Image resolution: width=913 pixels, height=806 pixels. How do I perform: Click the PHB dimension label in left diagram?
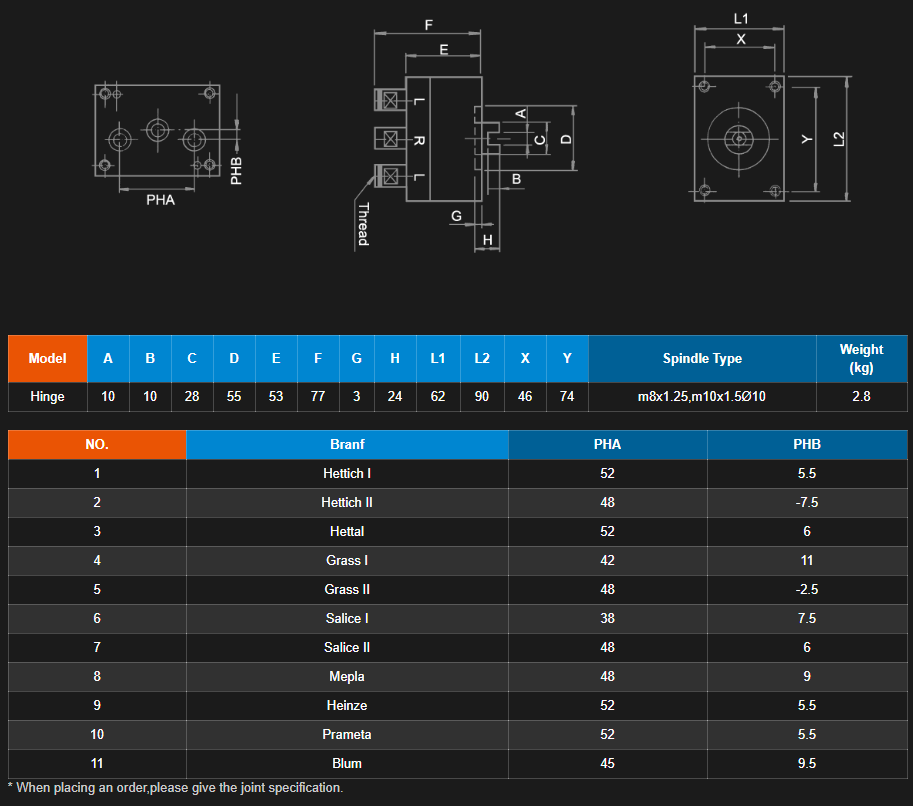pyautogui.click(x=236, y=170)
